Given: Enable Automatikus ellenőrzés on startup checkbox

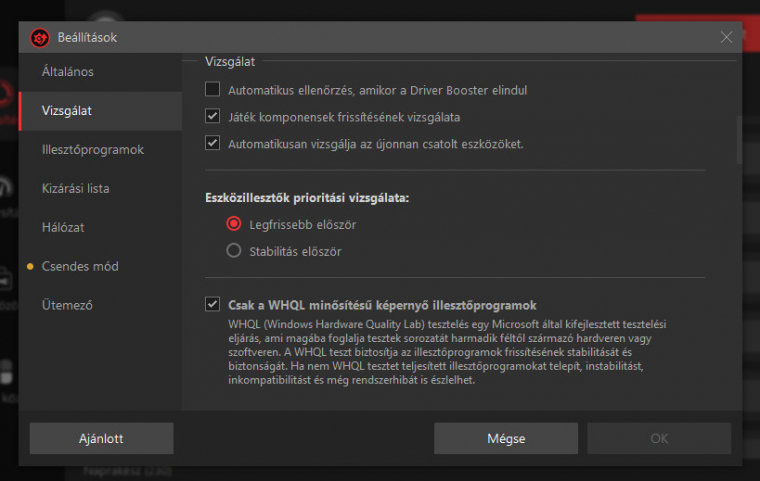Looking at the screenshot, I should tap(212, 89).
